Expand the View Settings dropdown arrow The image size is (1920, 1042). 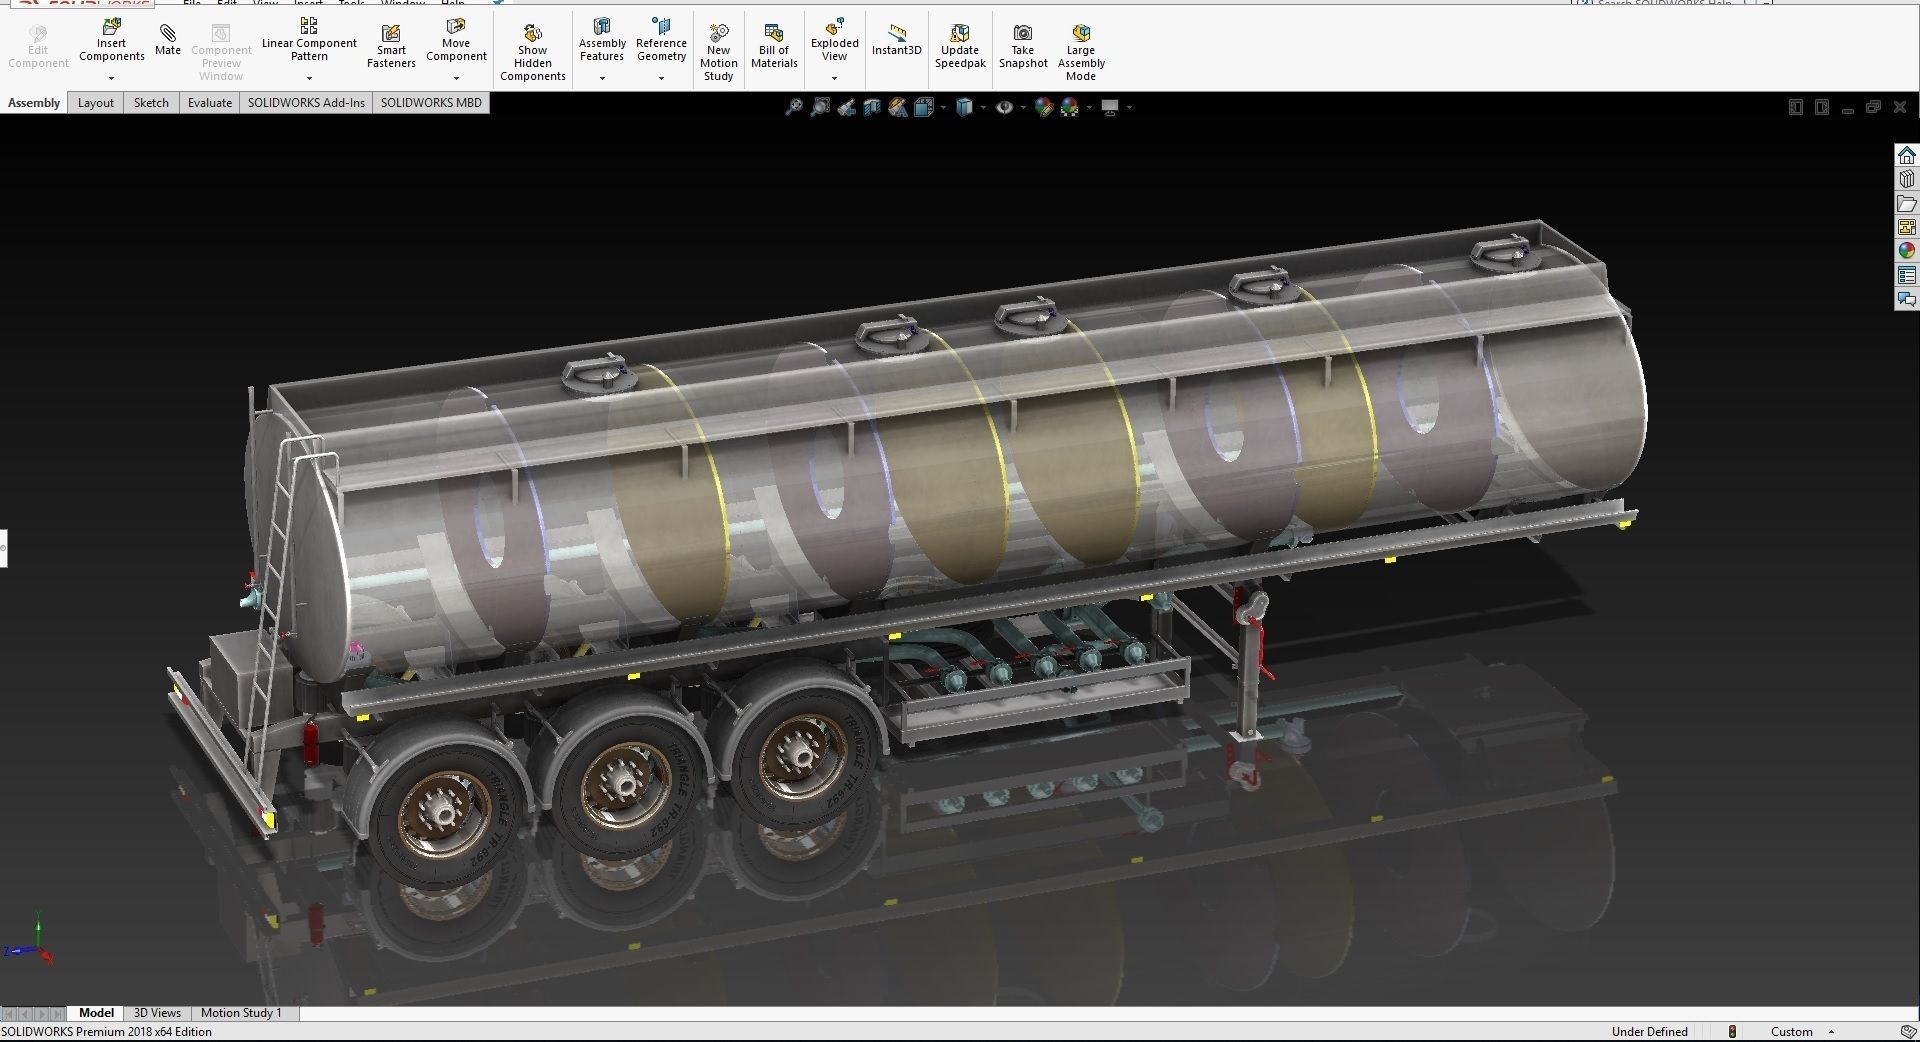[1129, 107]
